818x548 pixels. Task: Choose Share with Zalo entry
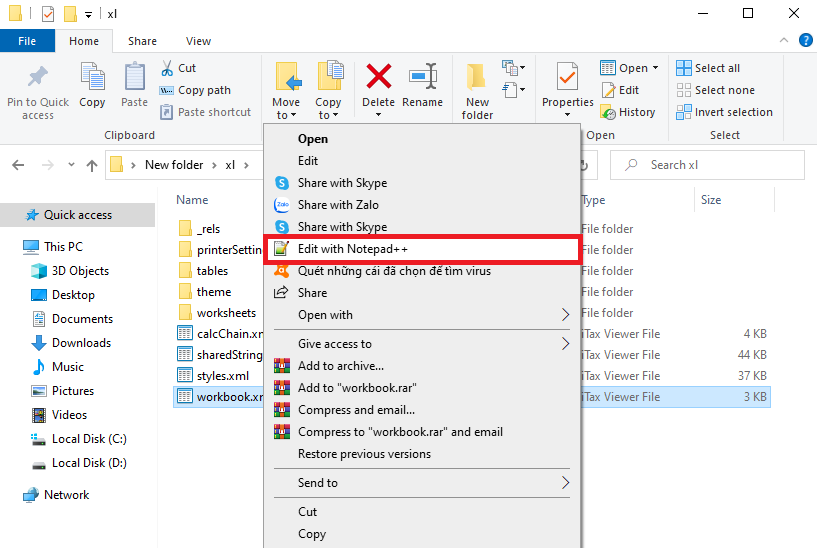tap(338, 205)
